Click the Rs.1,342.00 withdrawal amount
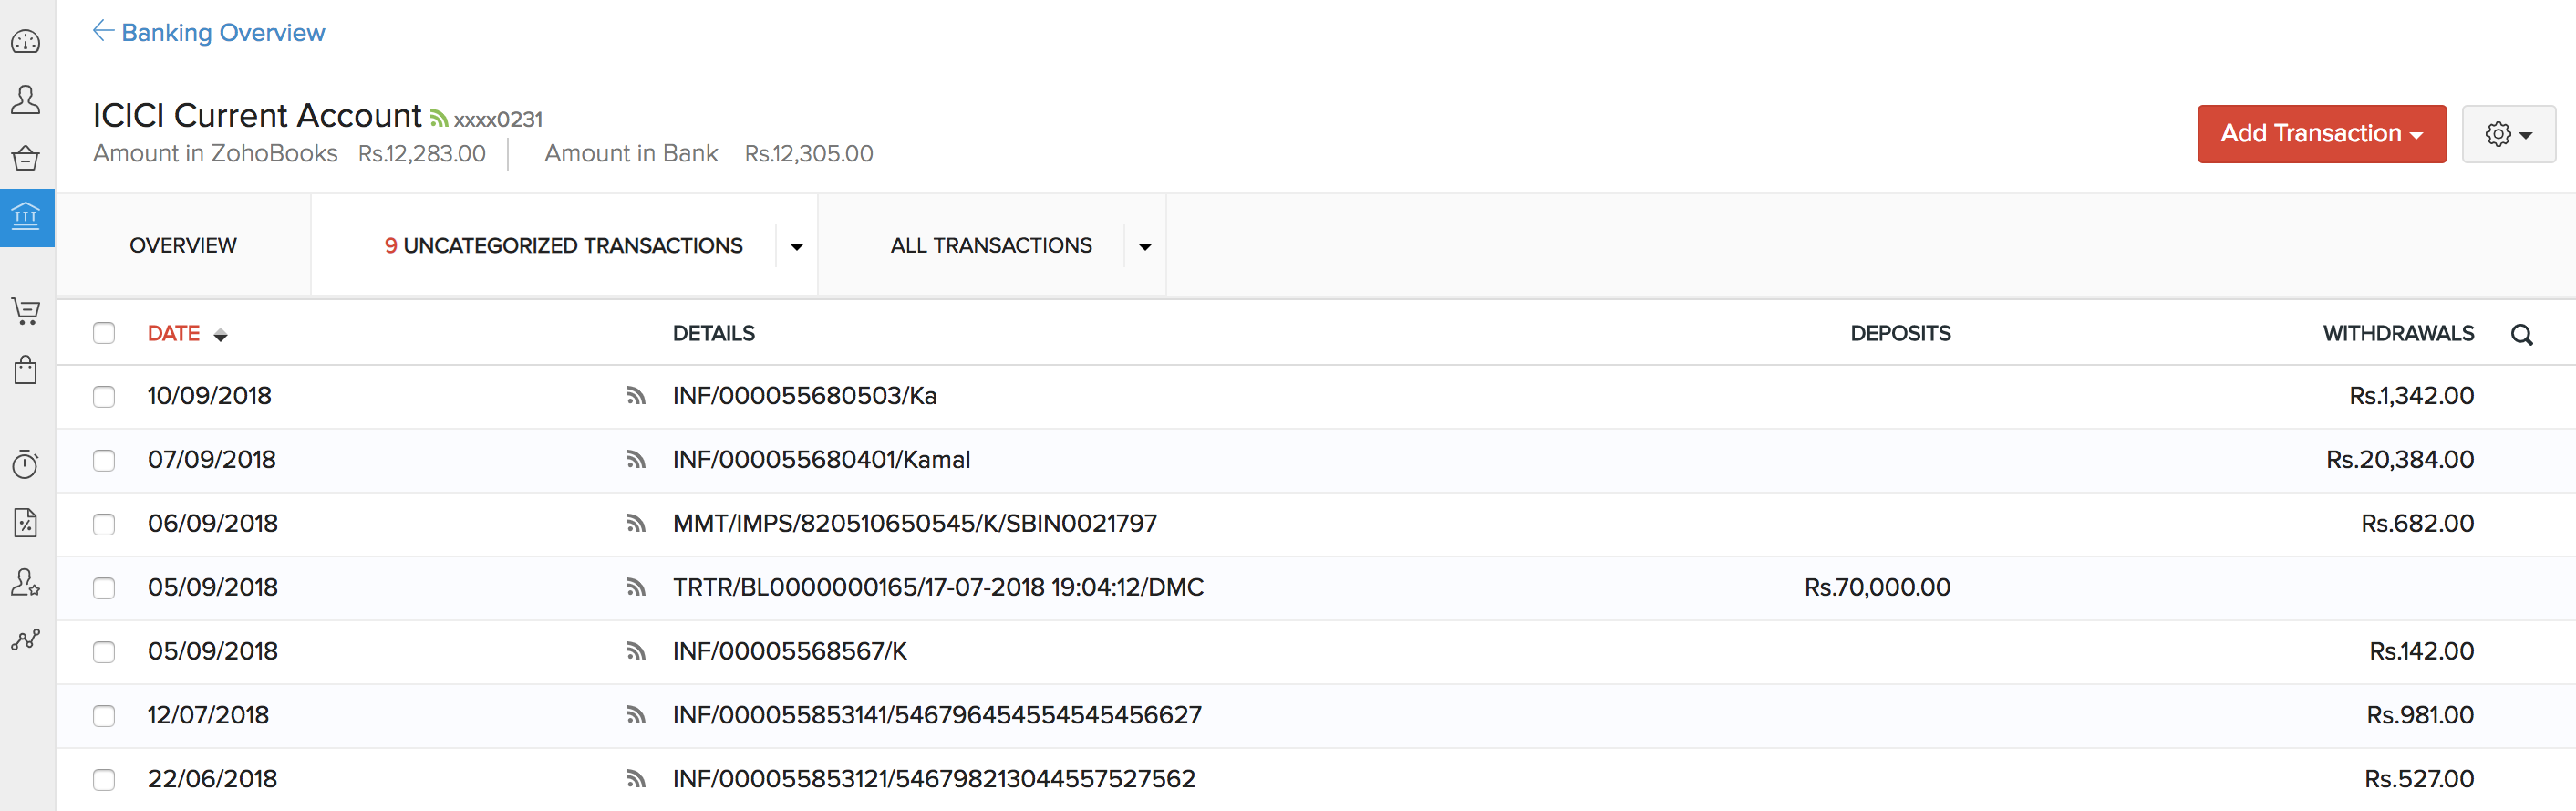Viewport: 2576px width, 811px height. 2411,396
